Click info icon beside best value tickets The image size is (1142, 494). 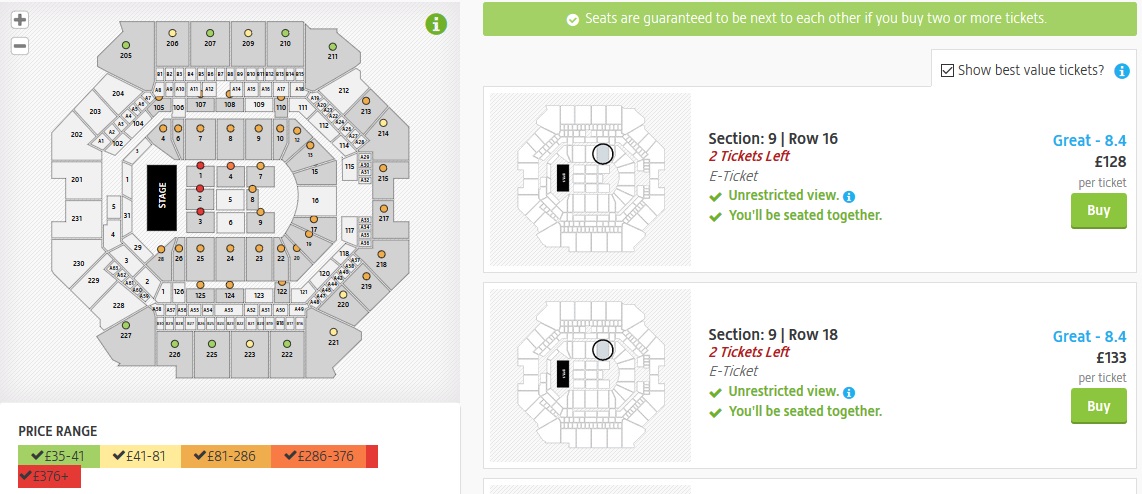click(x=1122, y=71)
